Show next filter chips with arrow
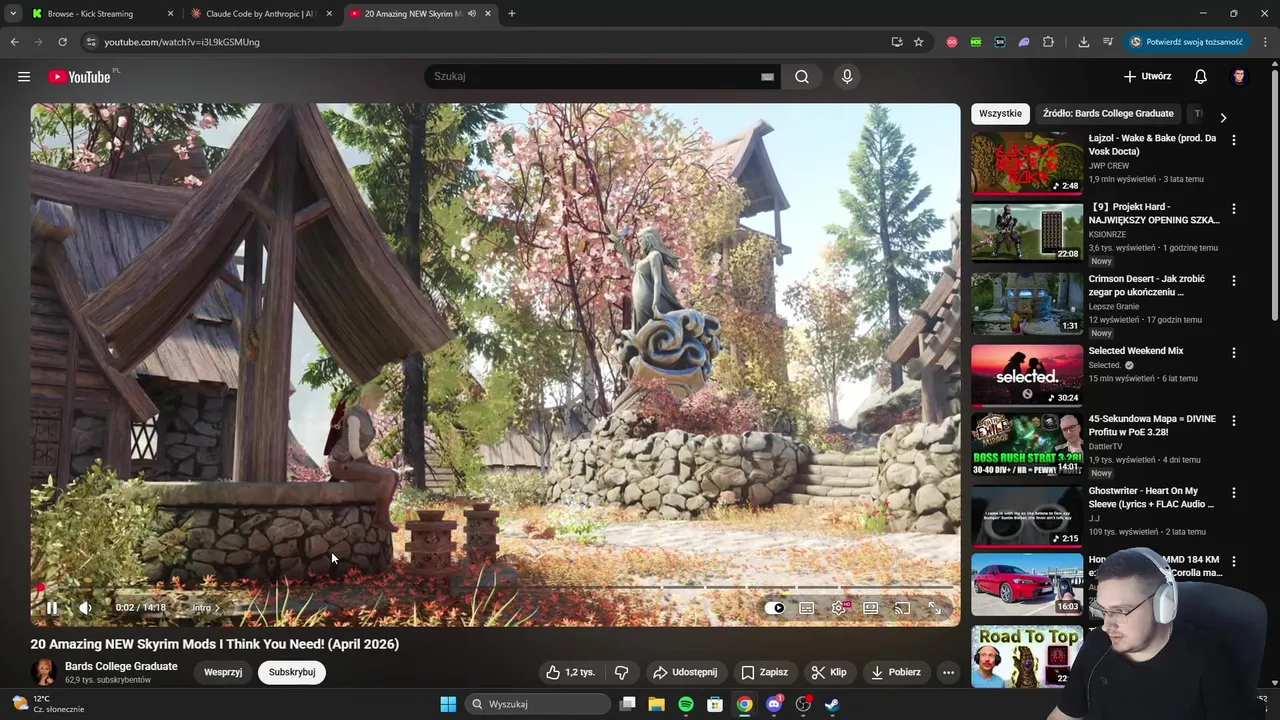1280x720 pixels. coord(1222,117)
